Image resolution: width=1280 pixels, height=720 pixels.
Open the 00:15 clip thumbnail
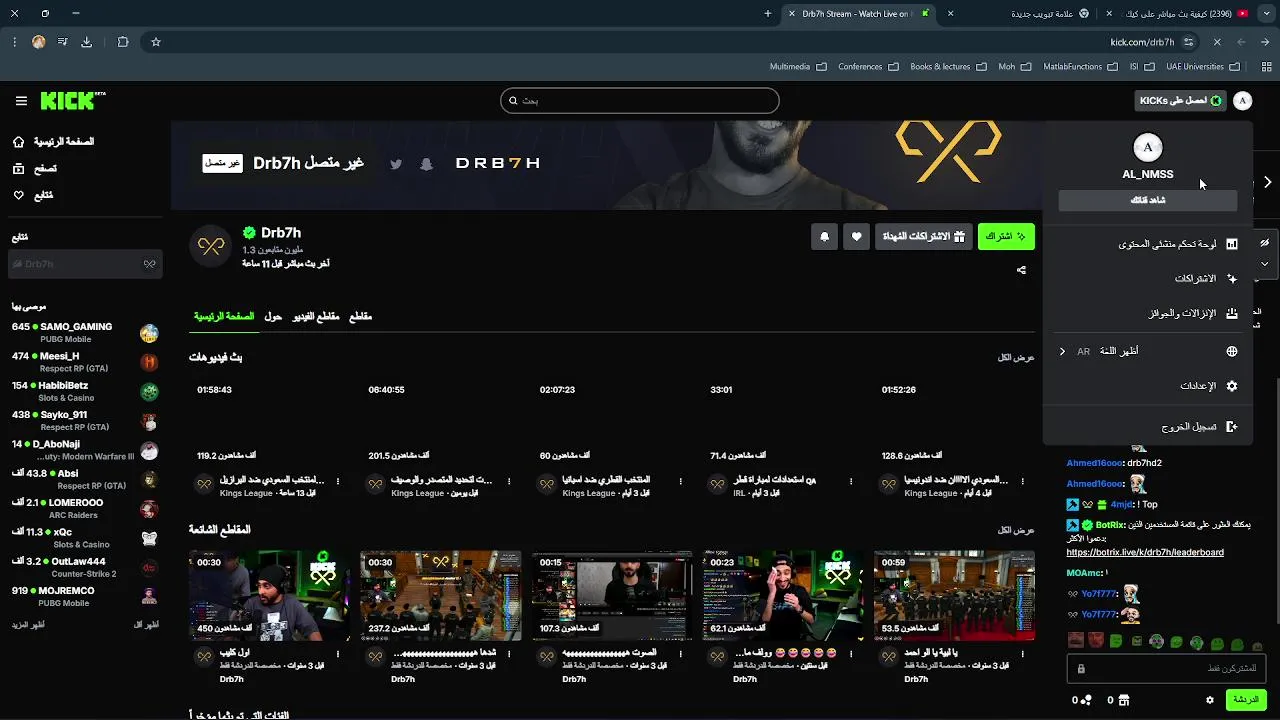pyautogui.click(x=611, y=596)
